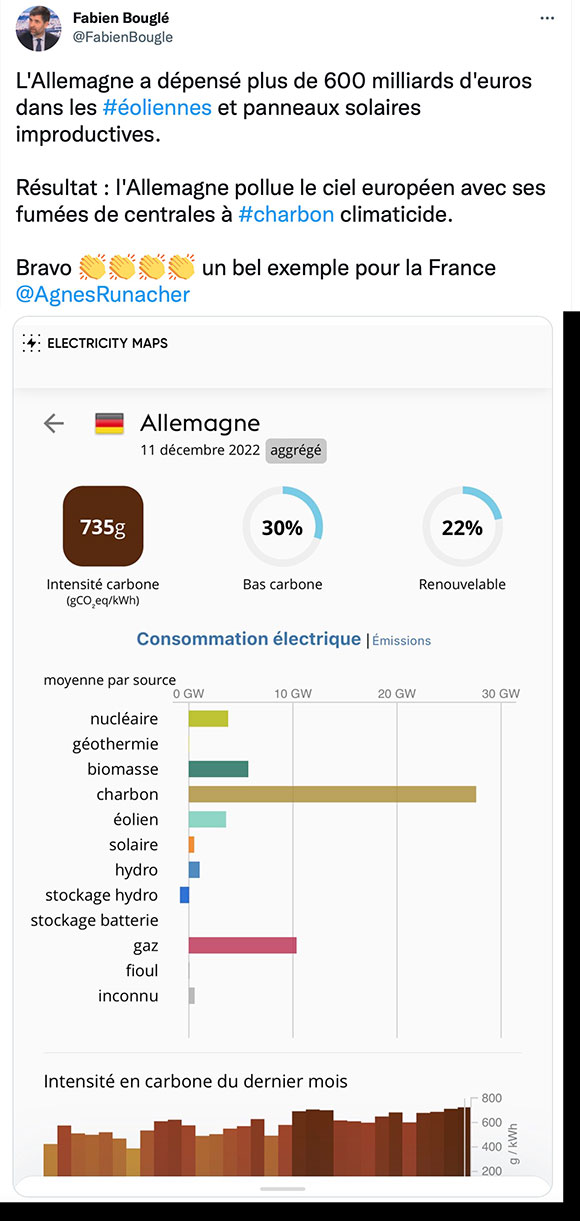Viewport: 580px width, 1221px height.
Task: Open the tweet's three-dot more menu
Action: [x=546, y=19]
